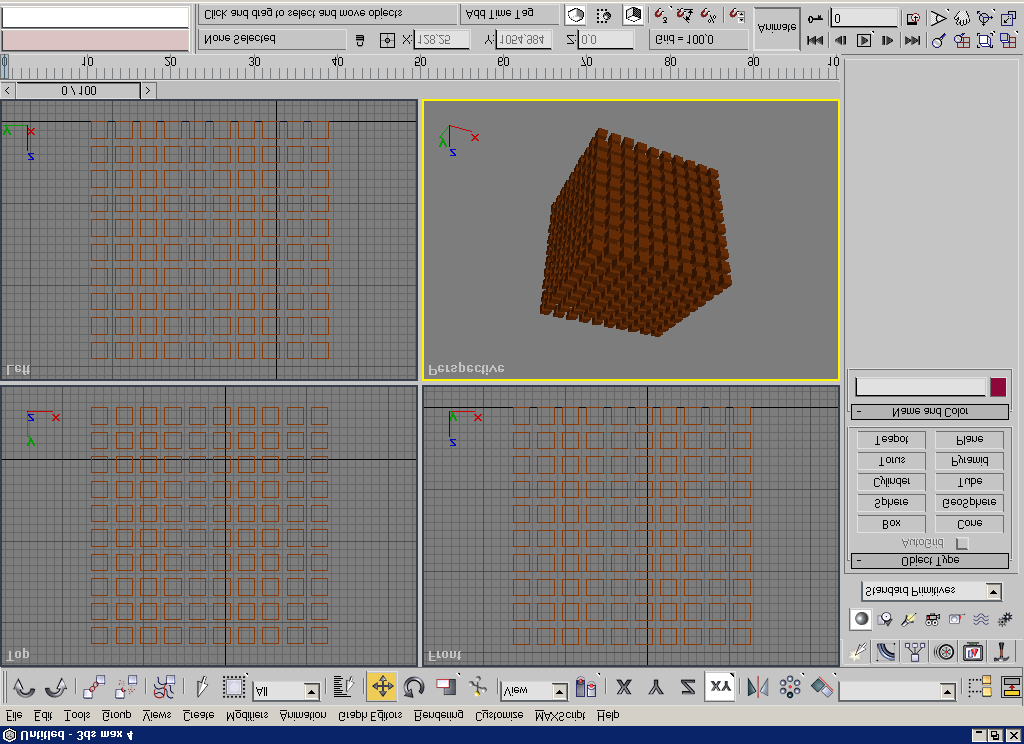
Task: Toggle the 3D Snap magnet button
Action: click(662, 14)
